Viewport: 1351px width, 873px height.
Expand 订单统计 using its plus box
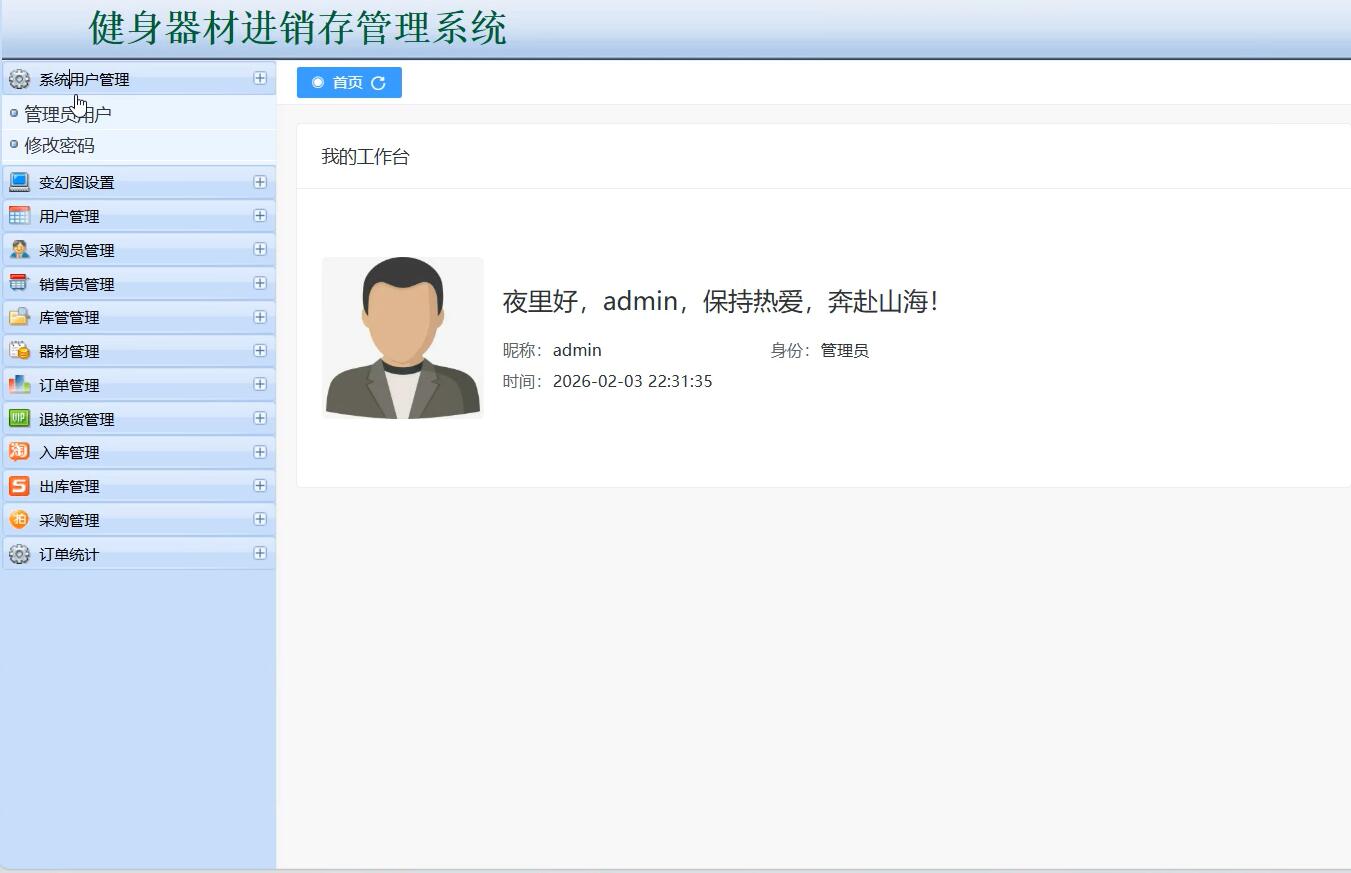click(x=260, y=553)
